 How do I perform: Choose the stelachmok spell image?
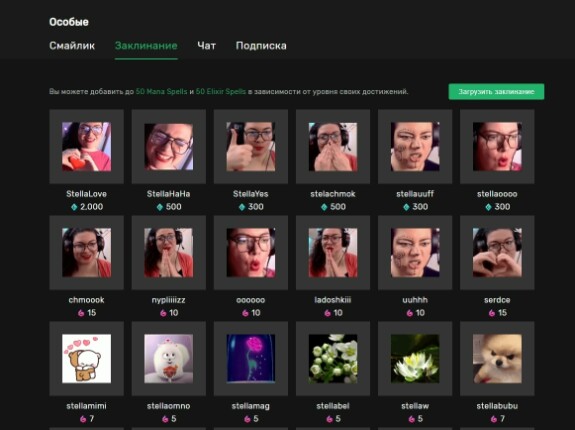333,147
